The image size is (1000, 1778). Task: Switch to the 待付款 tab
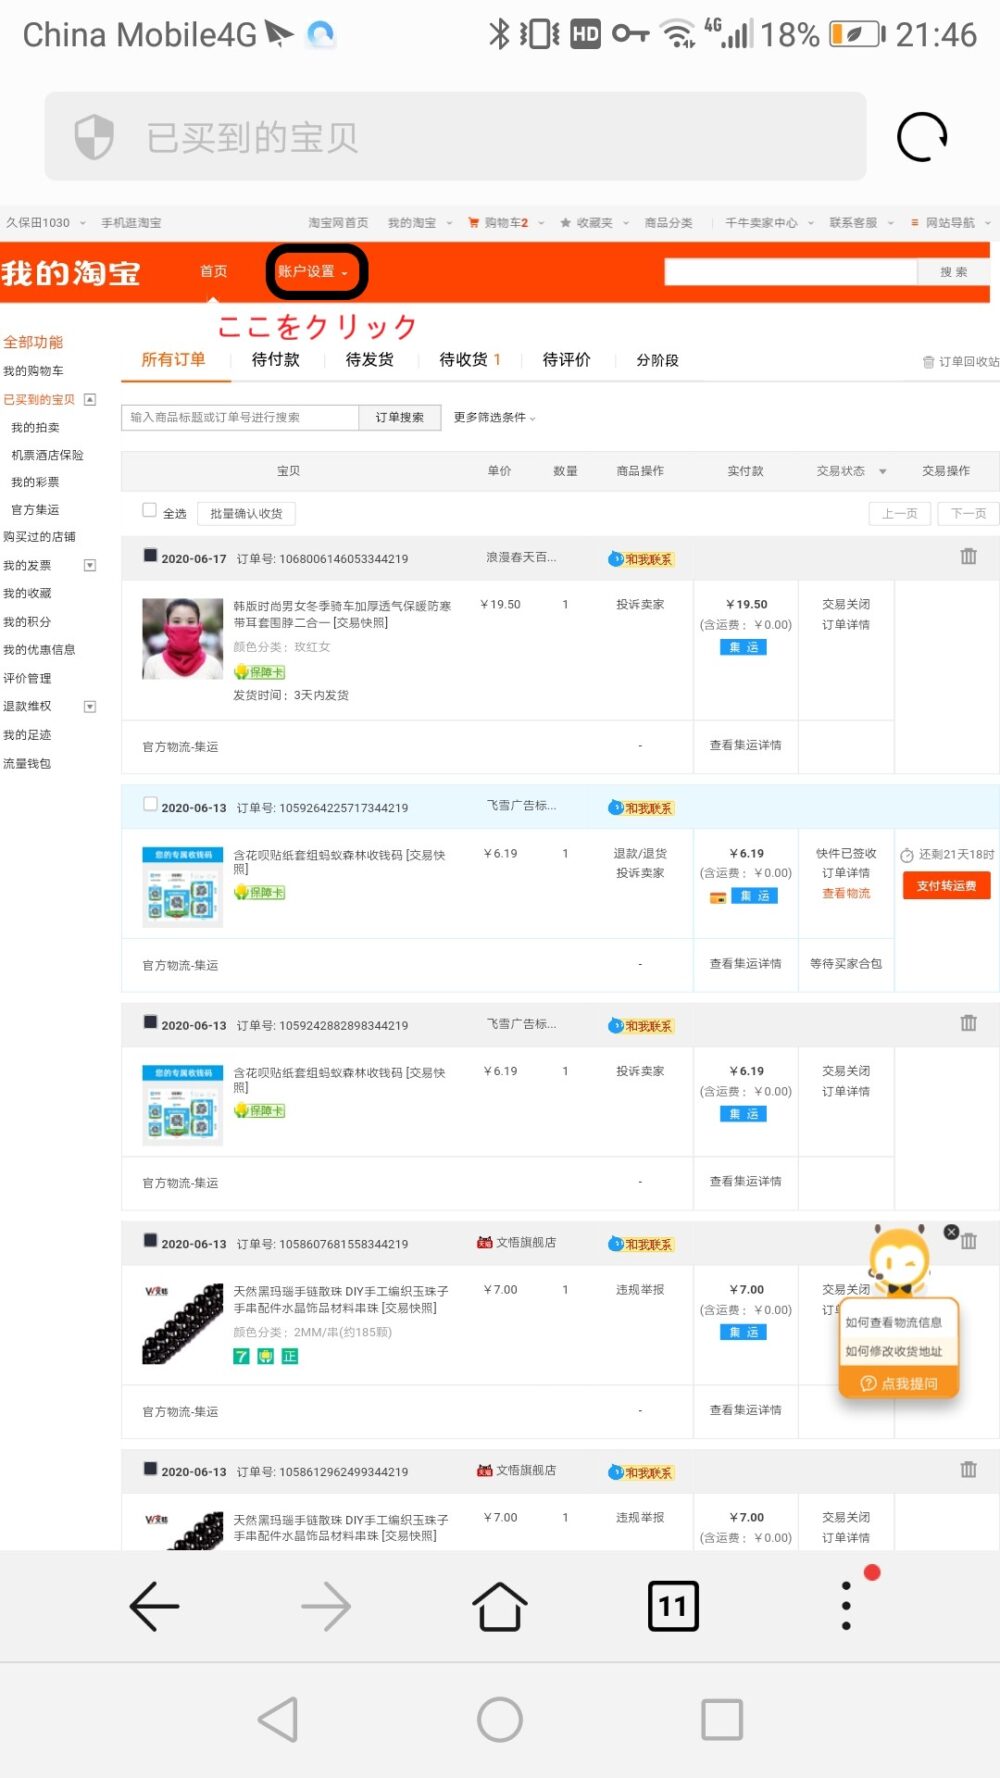(x=275, y=360)
